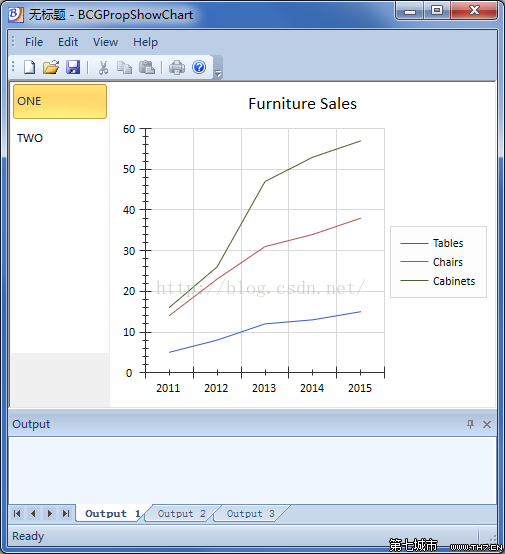Click the 60 y-axis label

point(129,129)
